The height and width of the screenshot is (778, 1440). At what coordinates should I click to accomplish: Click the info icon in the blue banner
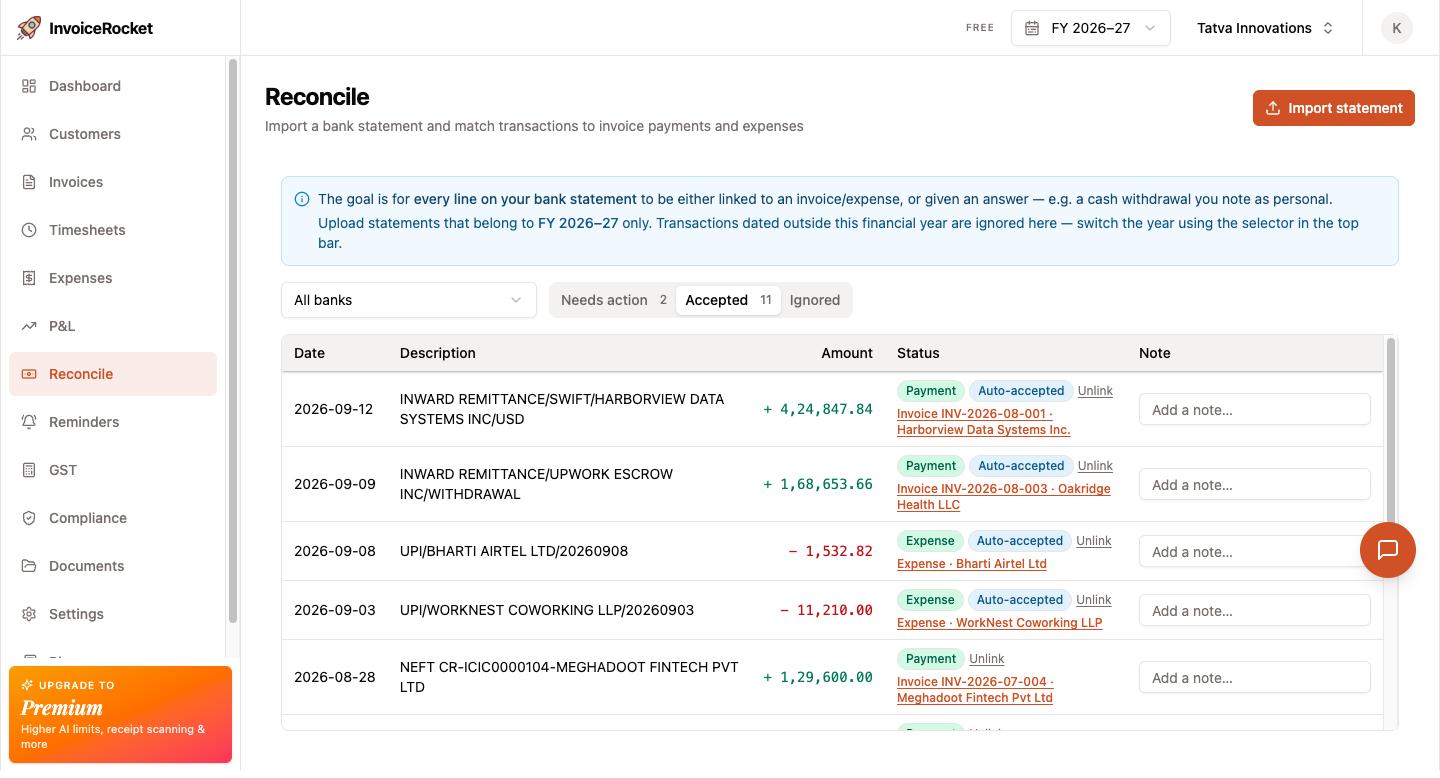(302, 199)
